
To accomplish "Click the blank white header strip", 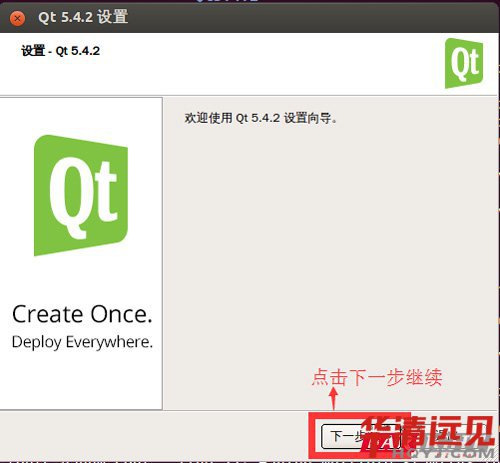I will tap(267, 67).
